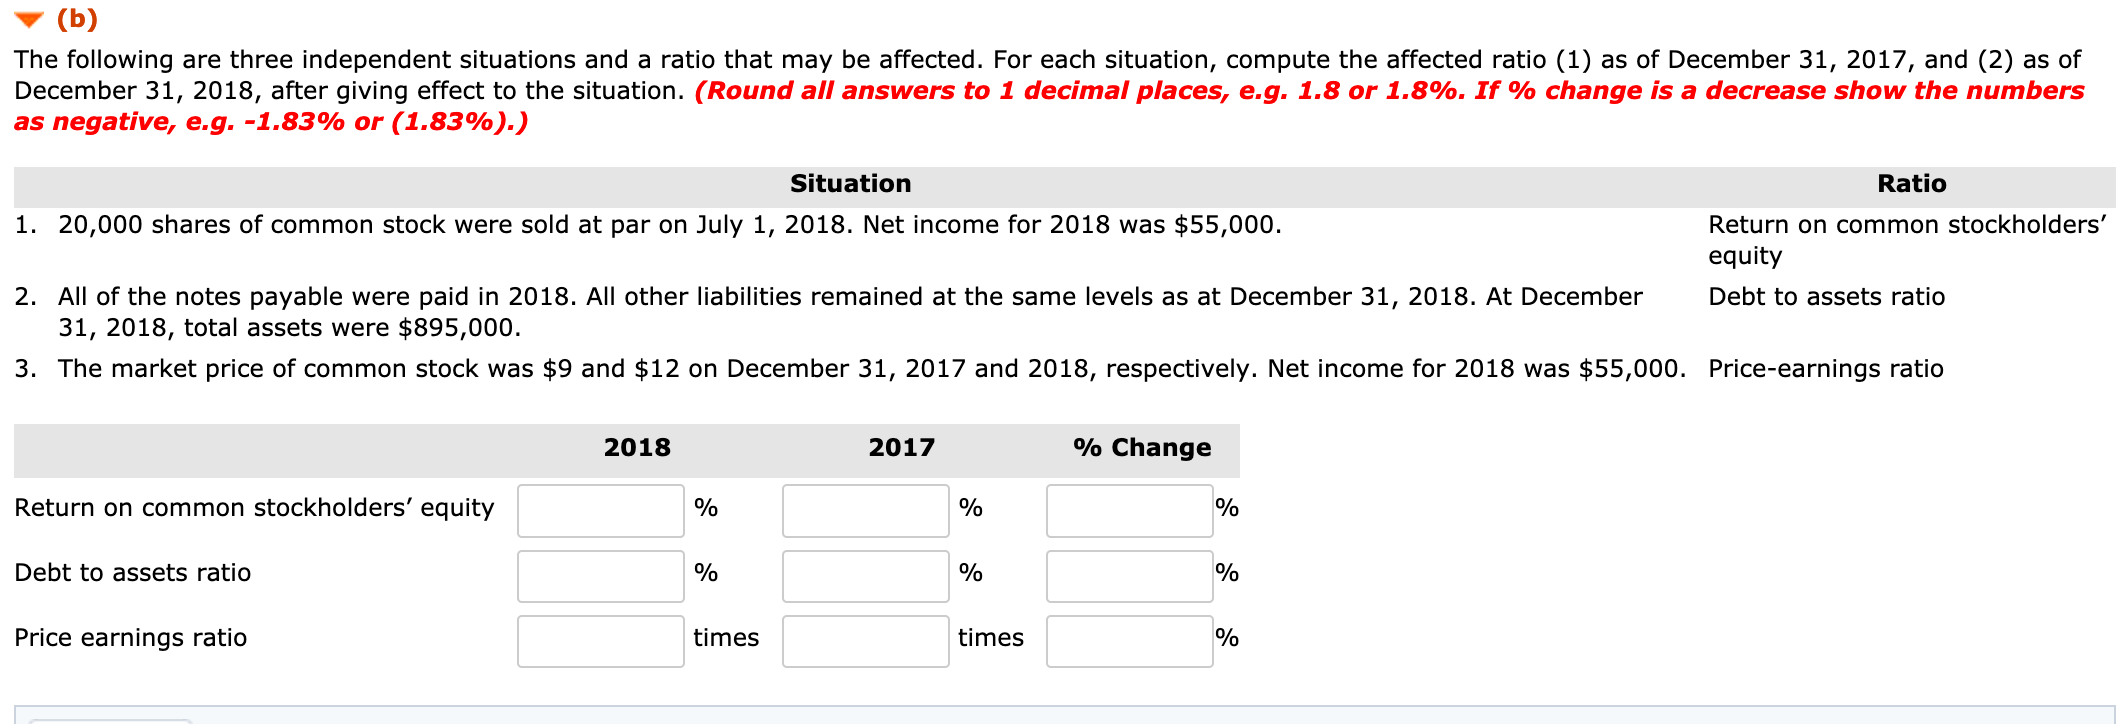2126x724 pixels.
Task: Select the 2018 column header
Action: (x=636, y=448)
